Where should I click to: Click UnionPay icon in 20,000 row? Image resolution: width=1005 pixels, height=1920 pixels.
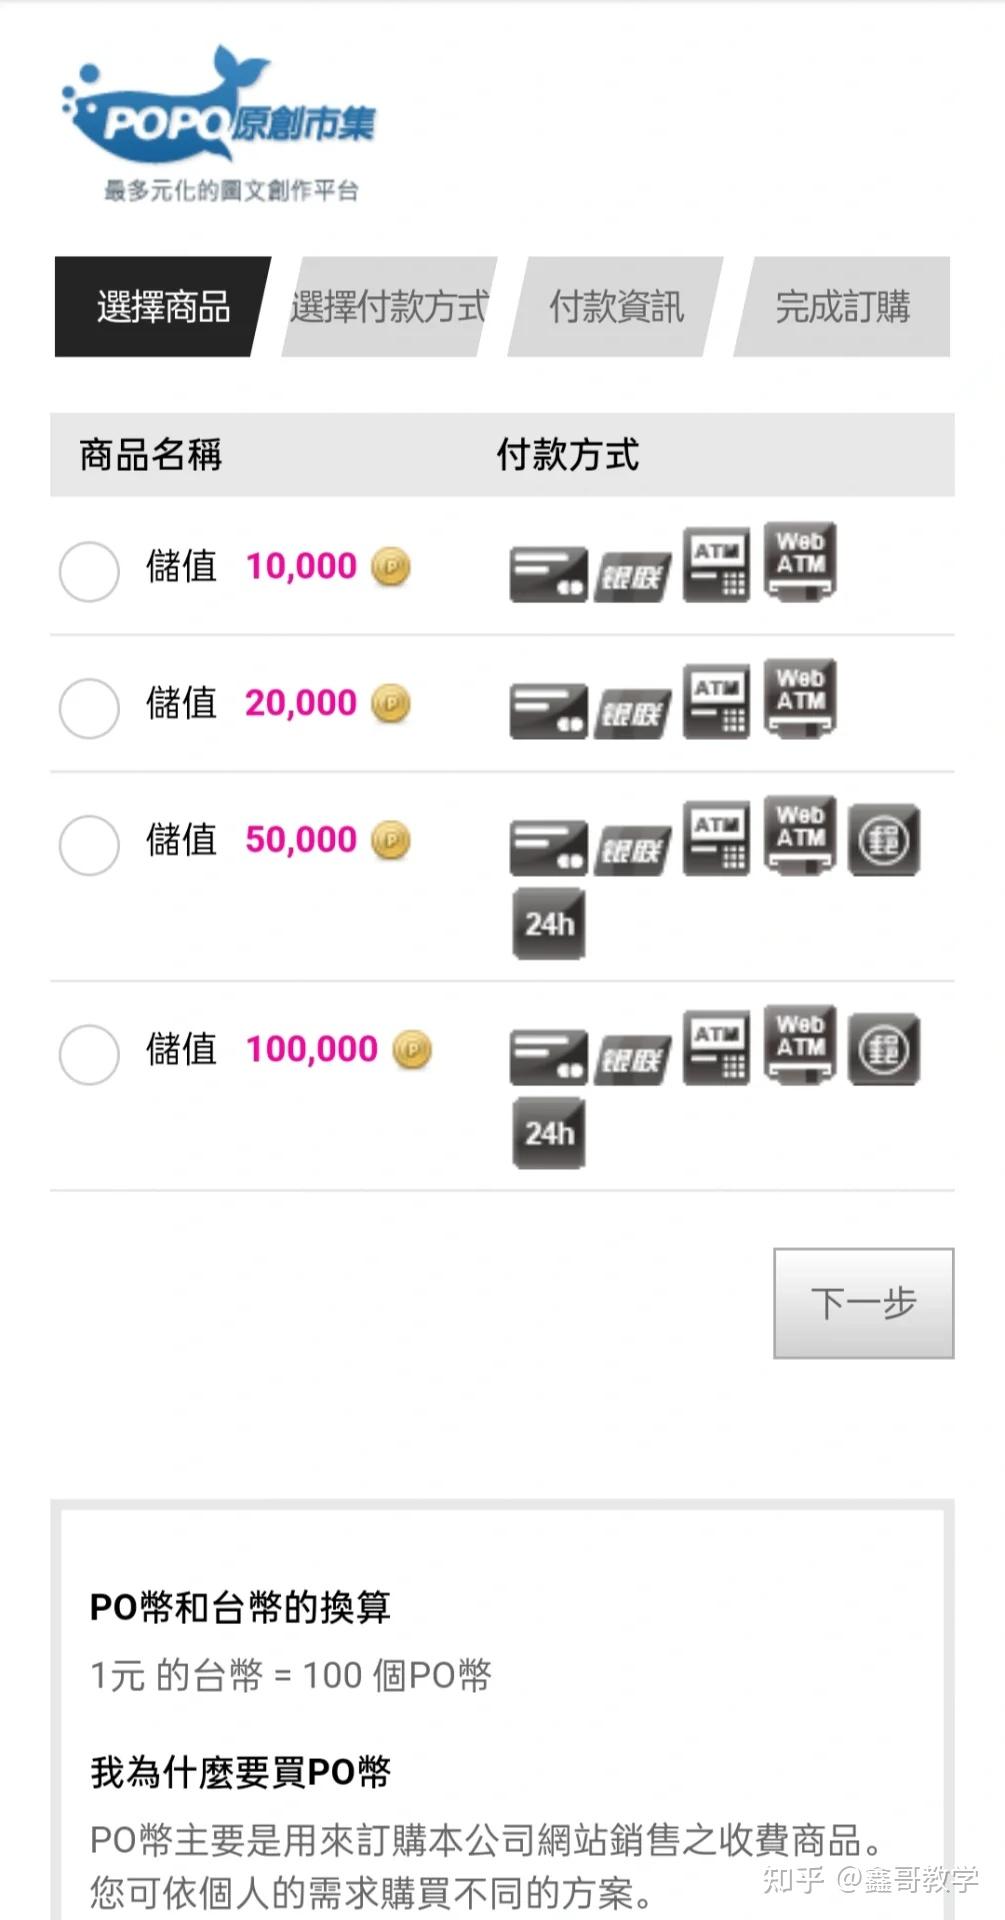click(x=632, y=713)
